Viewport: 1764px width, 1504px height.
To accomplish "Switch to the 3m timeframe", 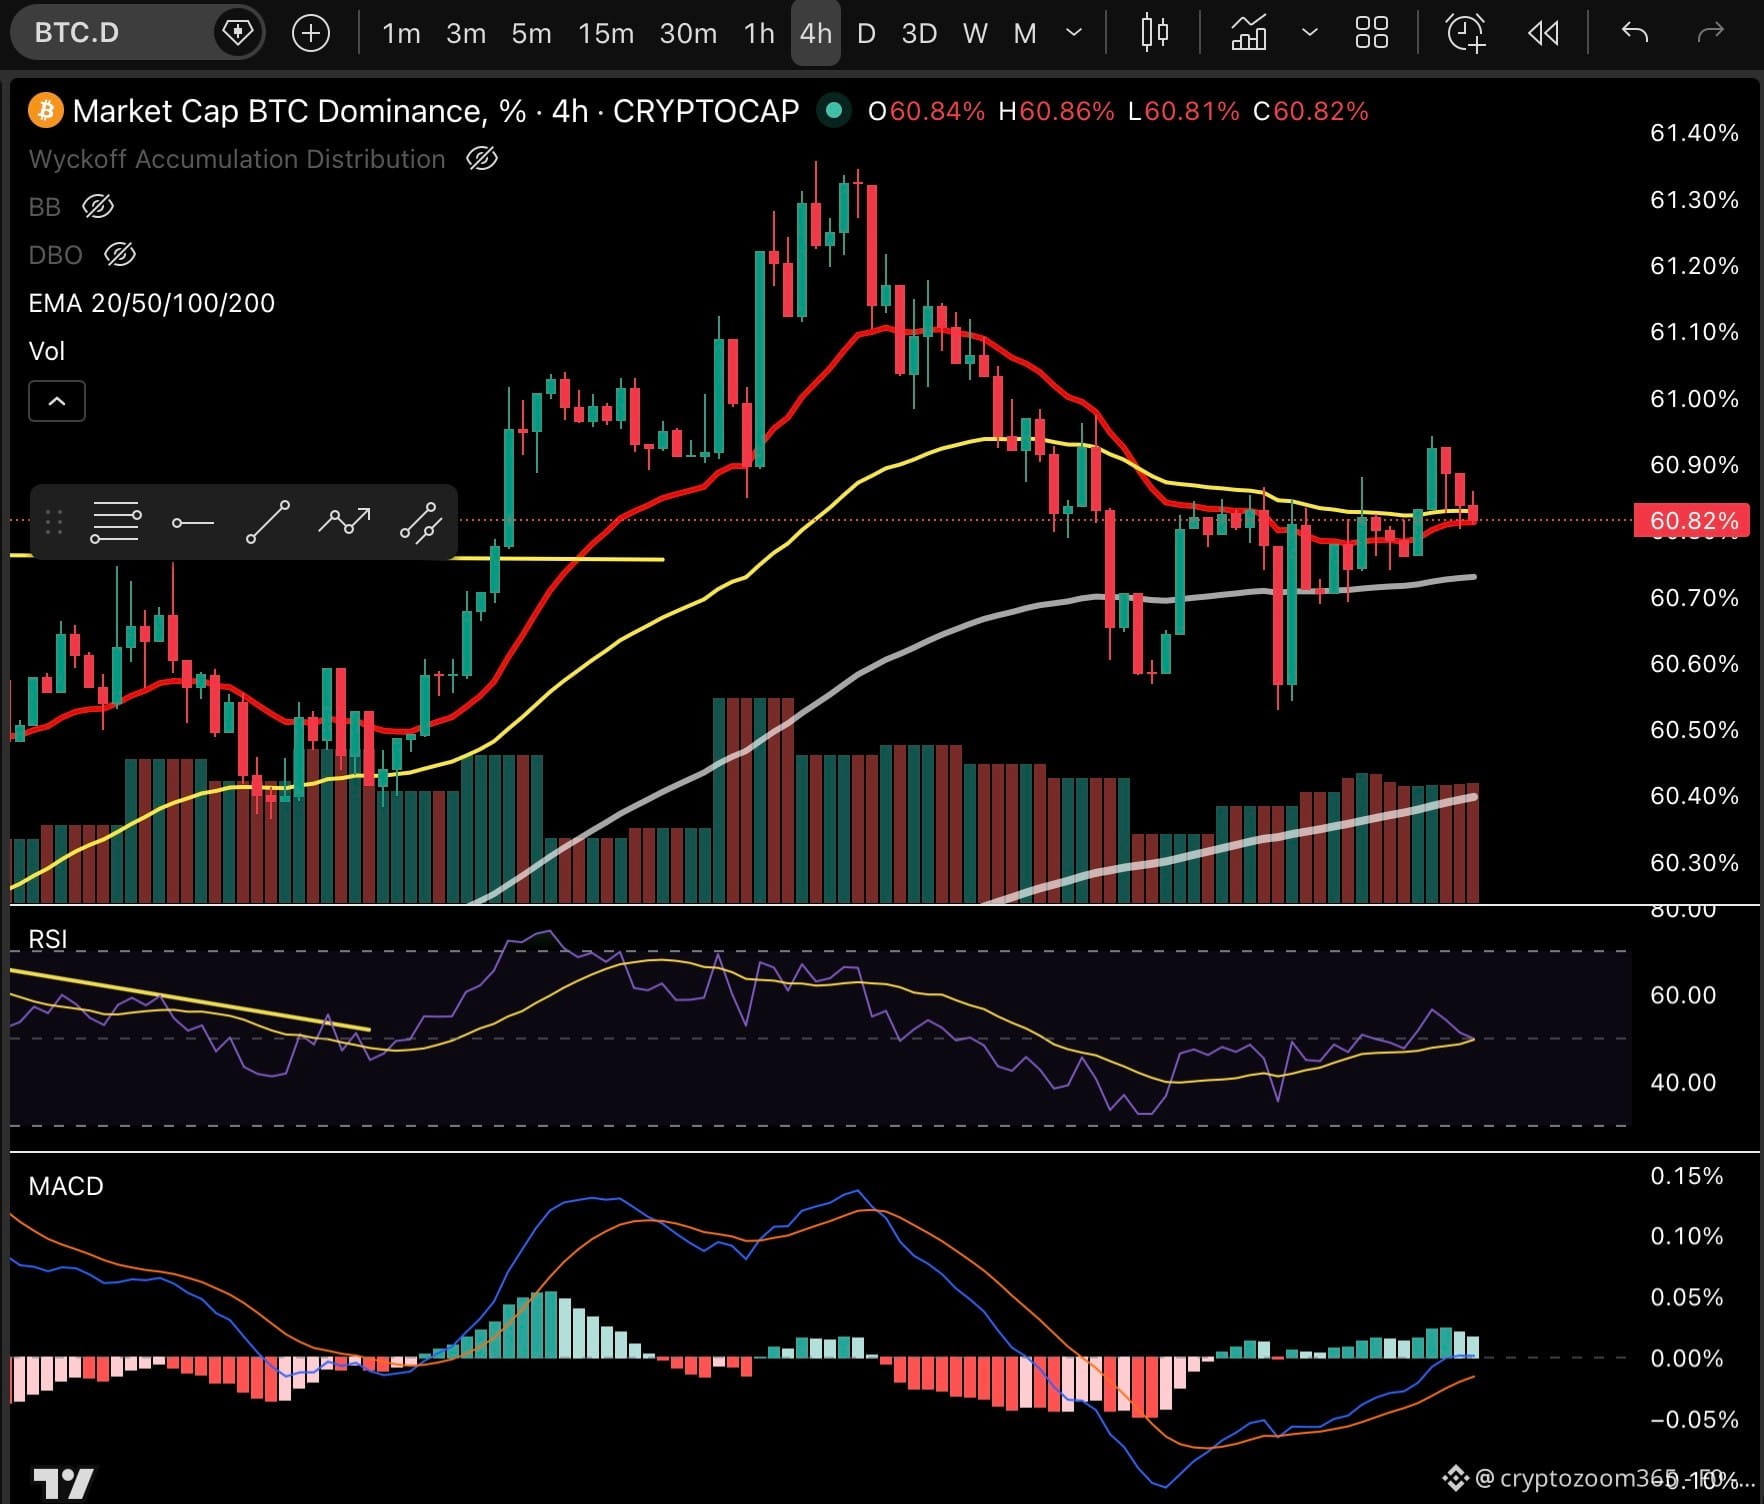I will pyautogui.click(x=466, y=33).
